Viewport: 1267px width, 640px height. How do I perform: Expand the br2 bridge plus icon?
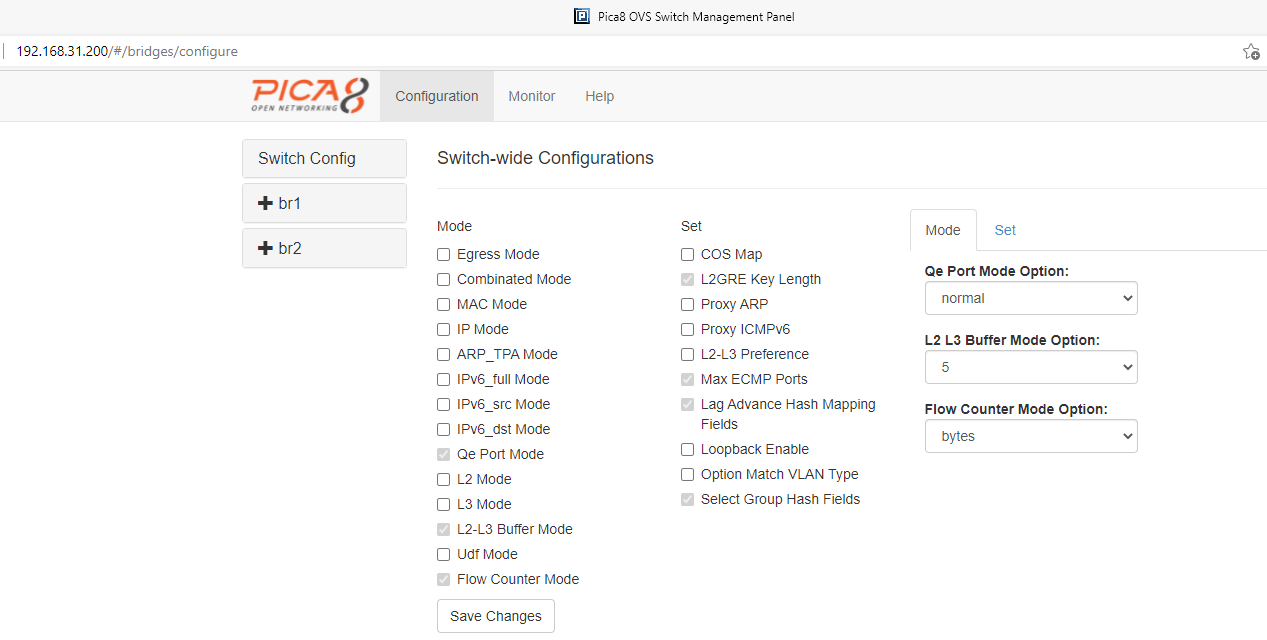click(x=265, y=248)
